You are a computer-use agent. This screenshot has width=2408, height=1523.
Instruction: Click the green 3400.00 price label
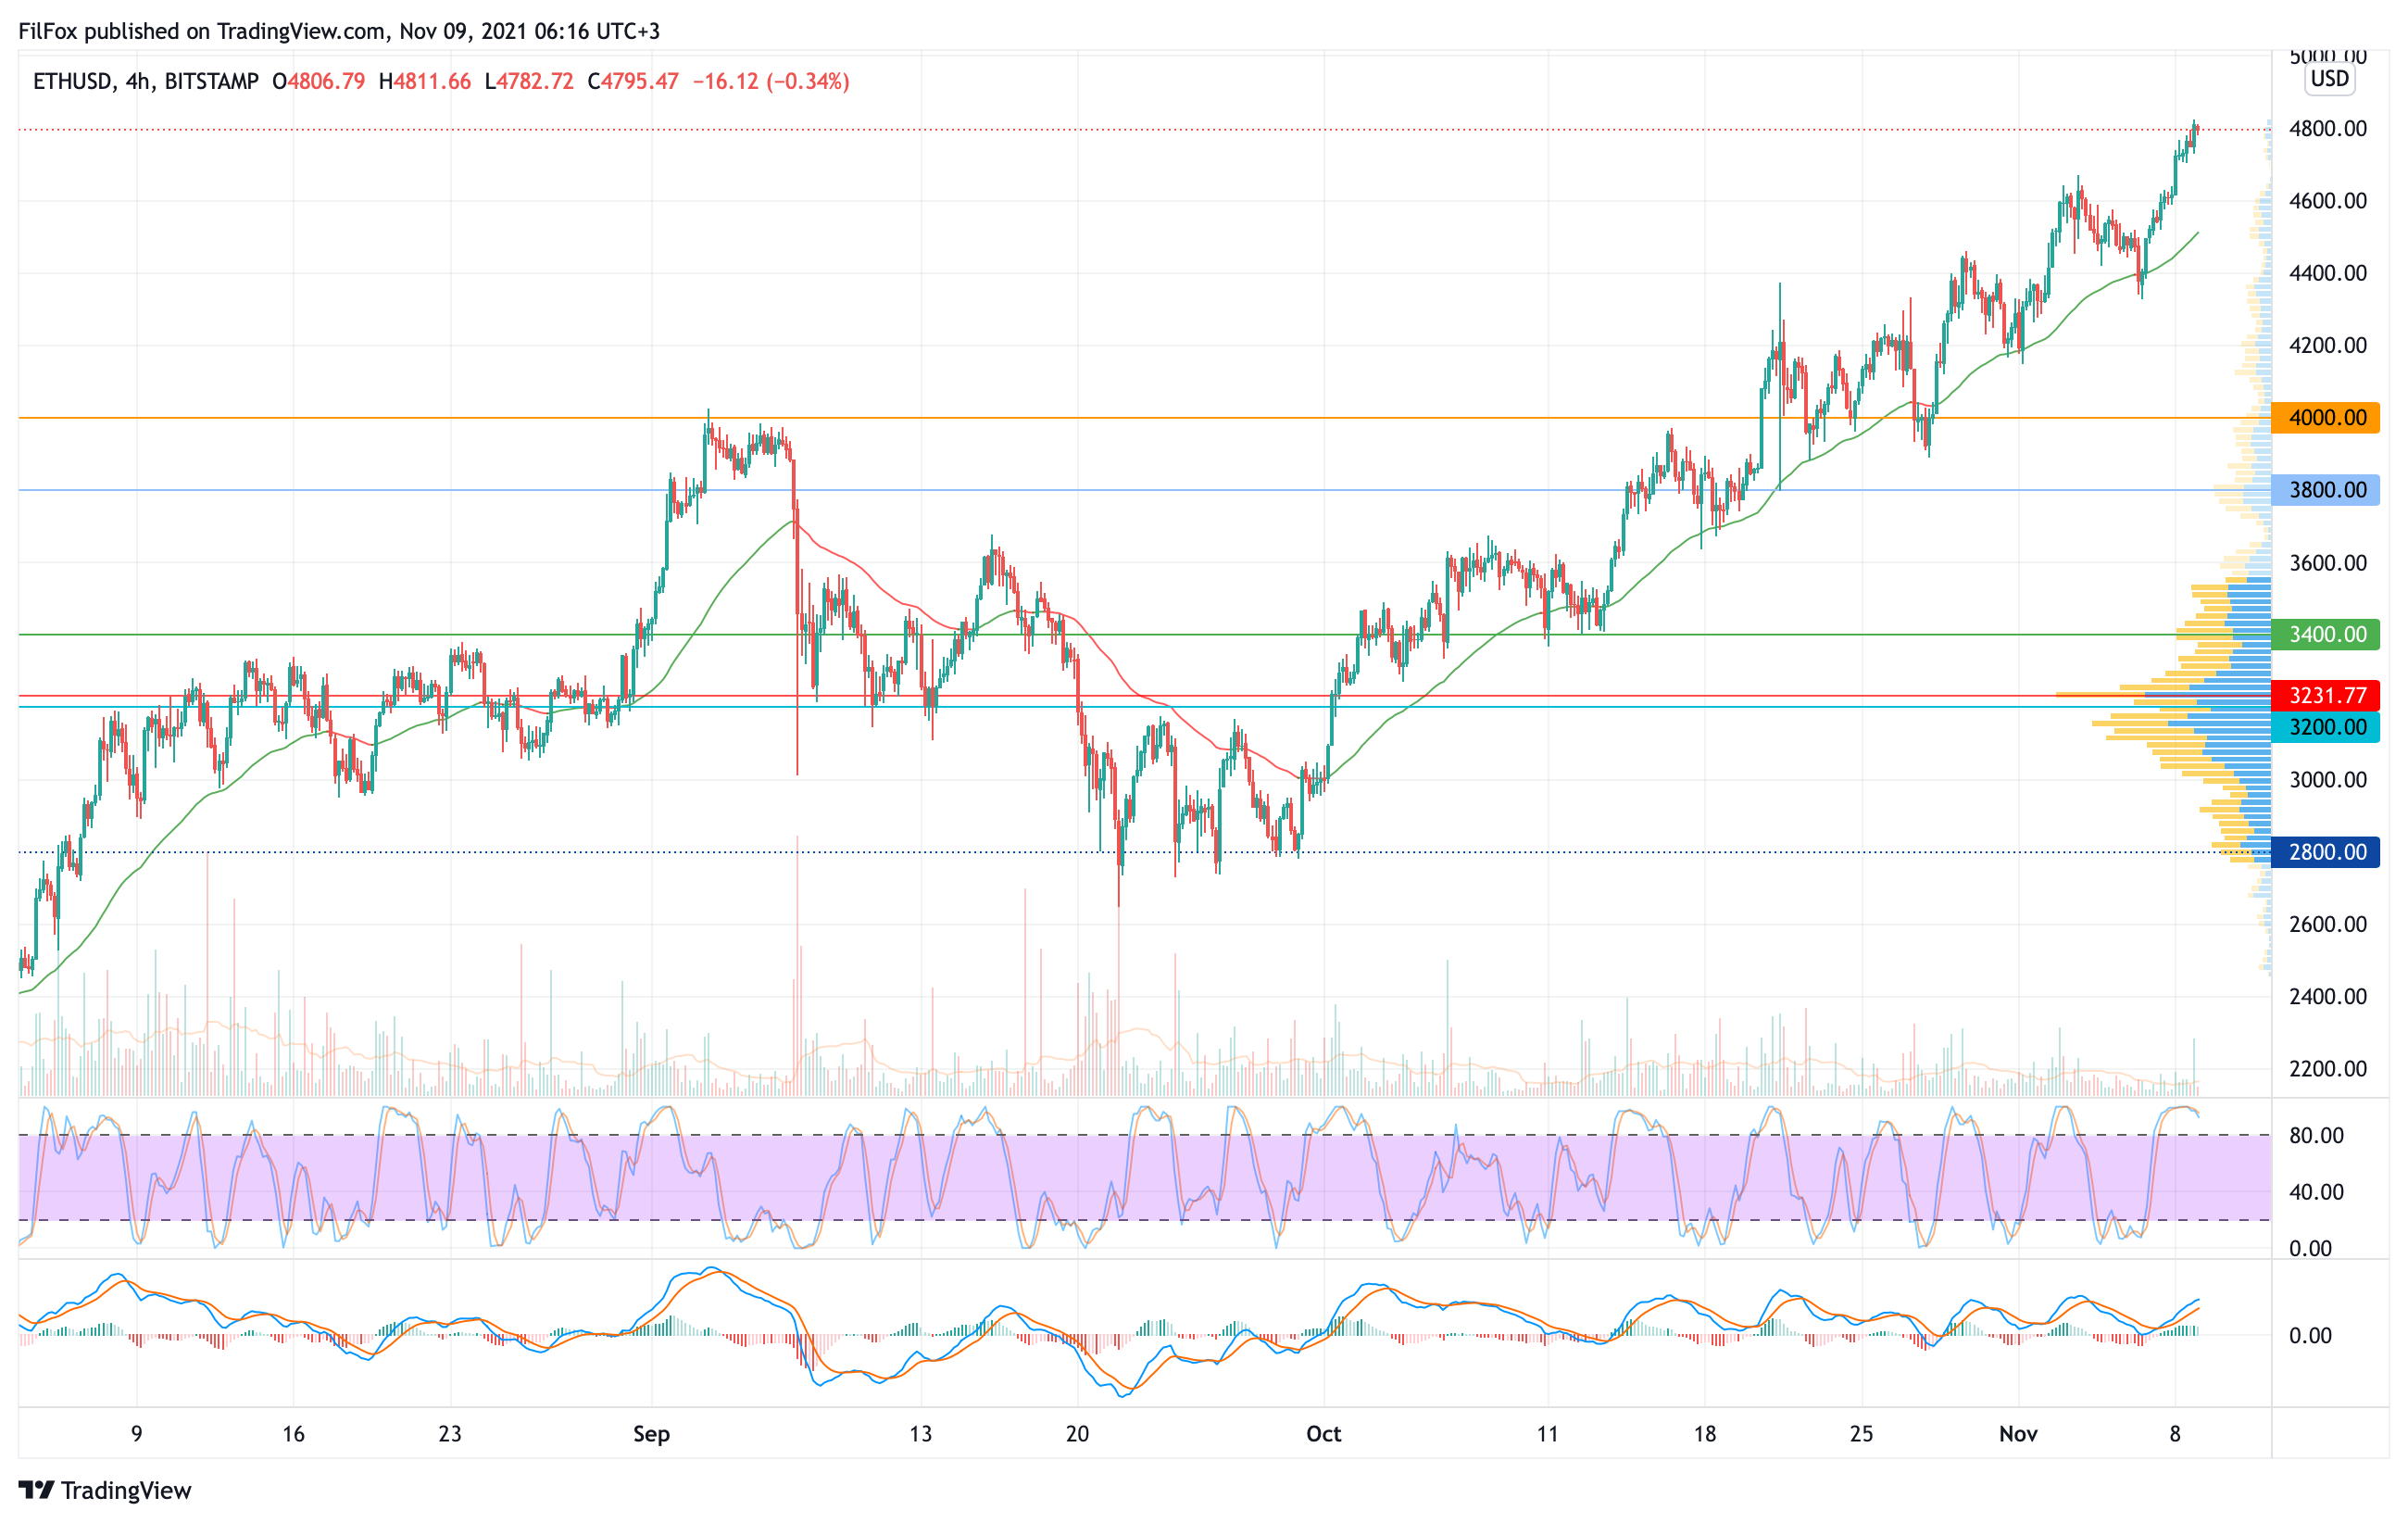tap(2326, 635)
